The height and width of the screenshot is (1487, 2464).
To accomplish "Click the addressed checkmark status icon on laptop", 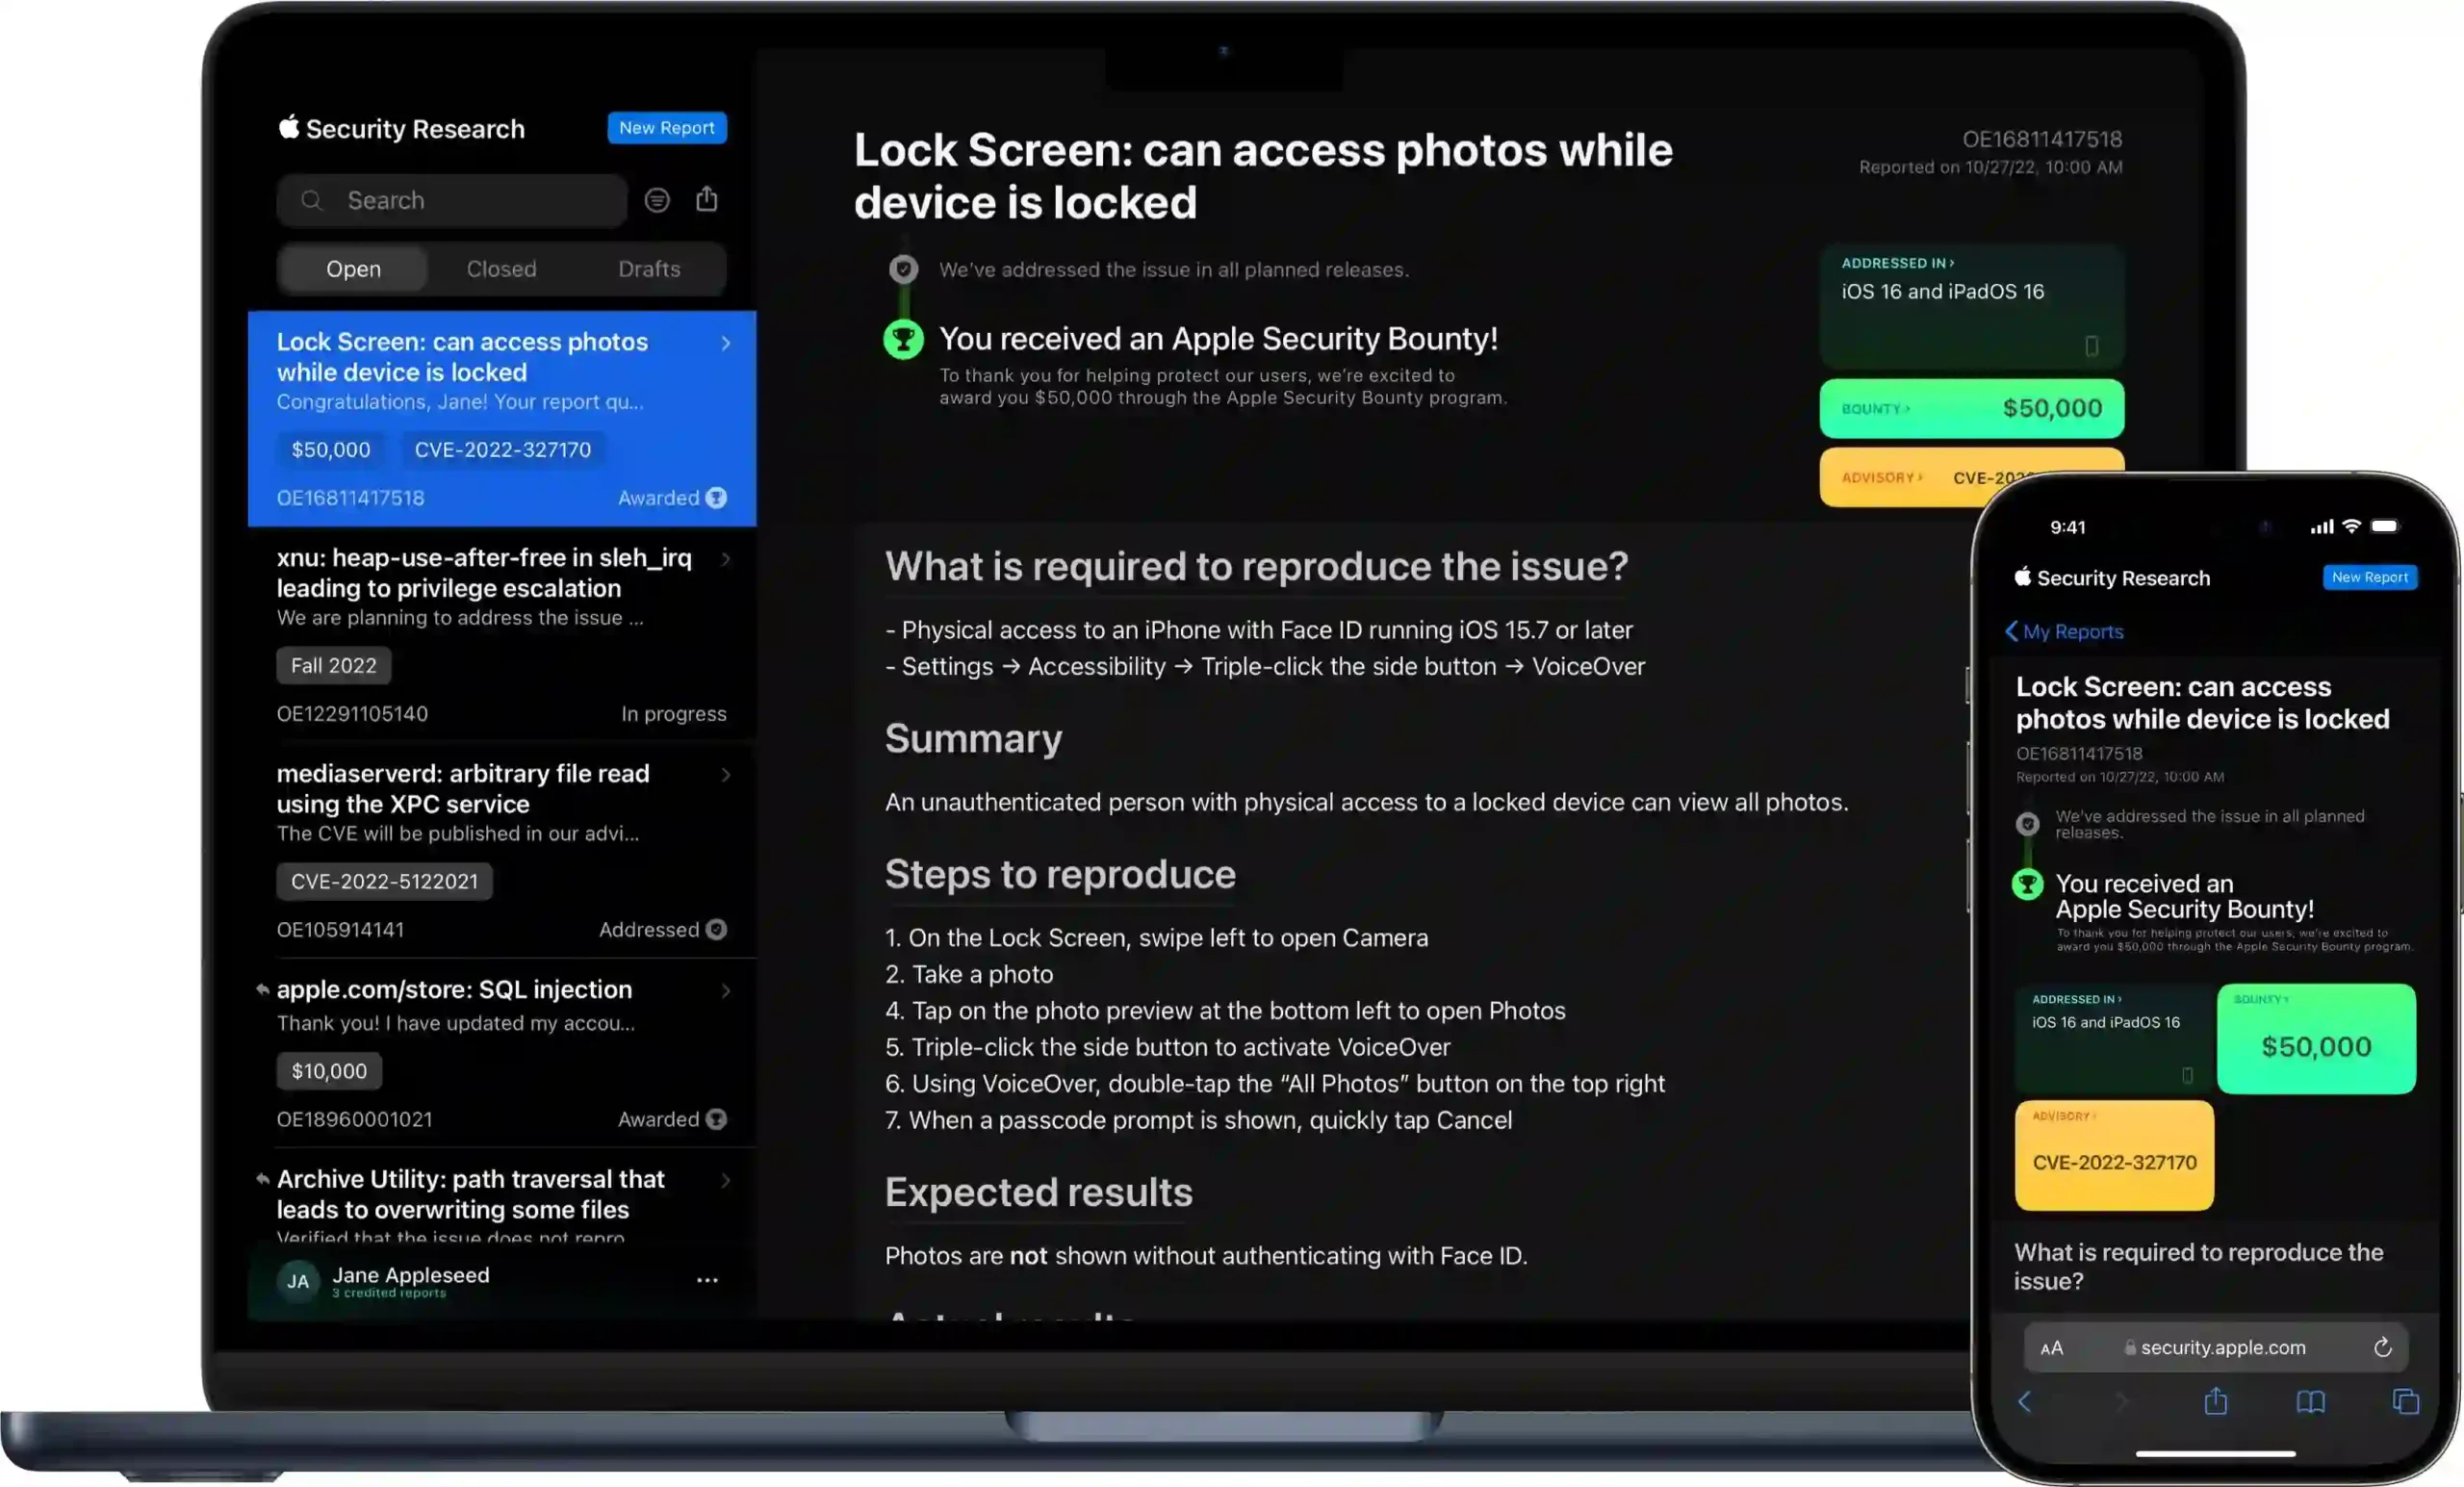I will pyautogui.click(x=903, y=269).
